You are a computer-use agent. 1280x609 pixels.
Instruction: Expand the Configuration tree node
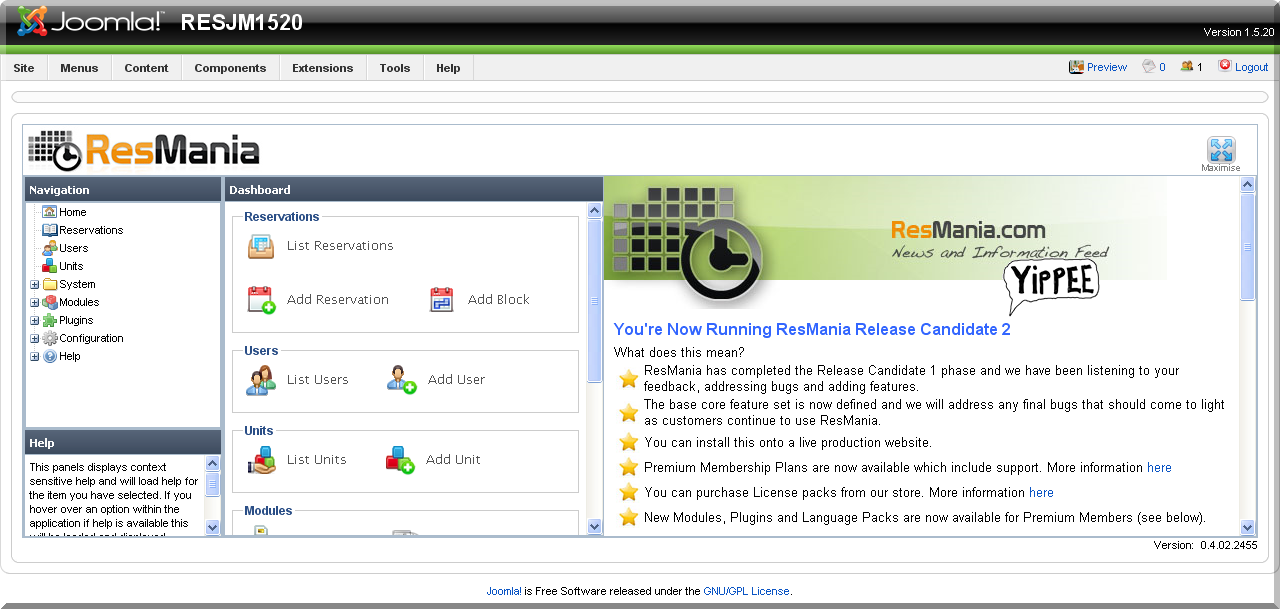[x=35, y=339]
